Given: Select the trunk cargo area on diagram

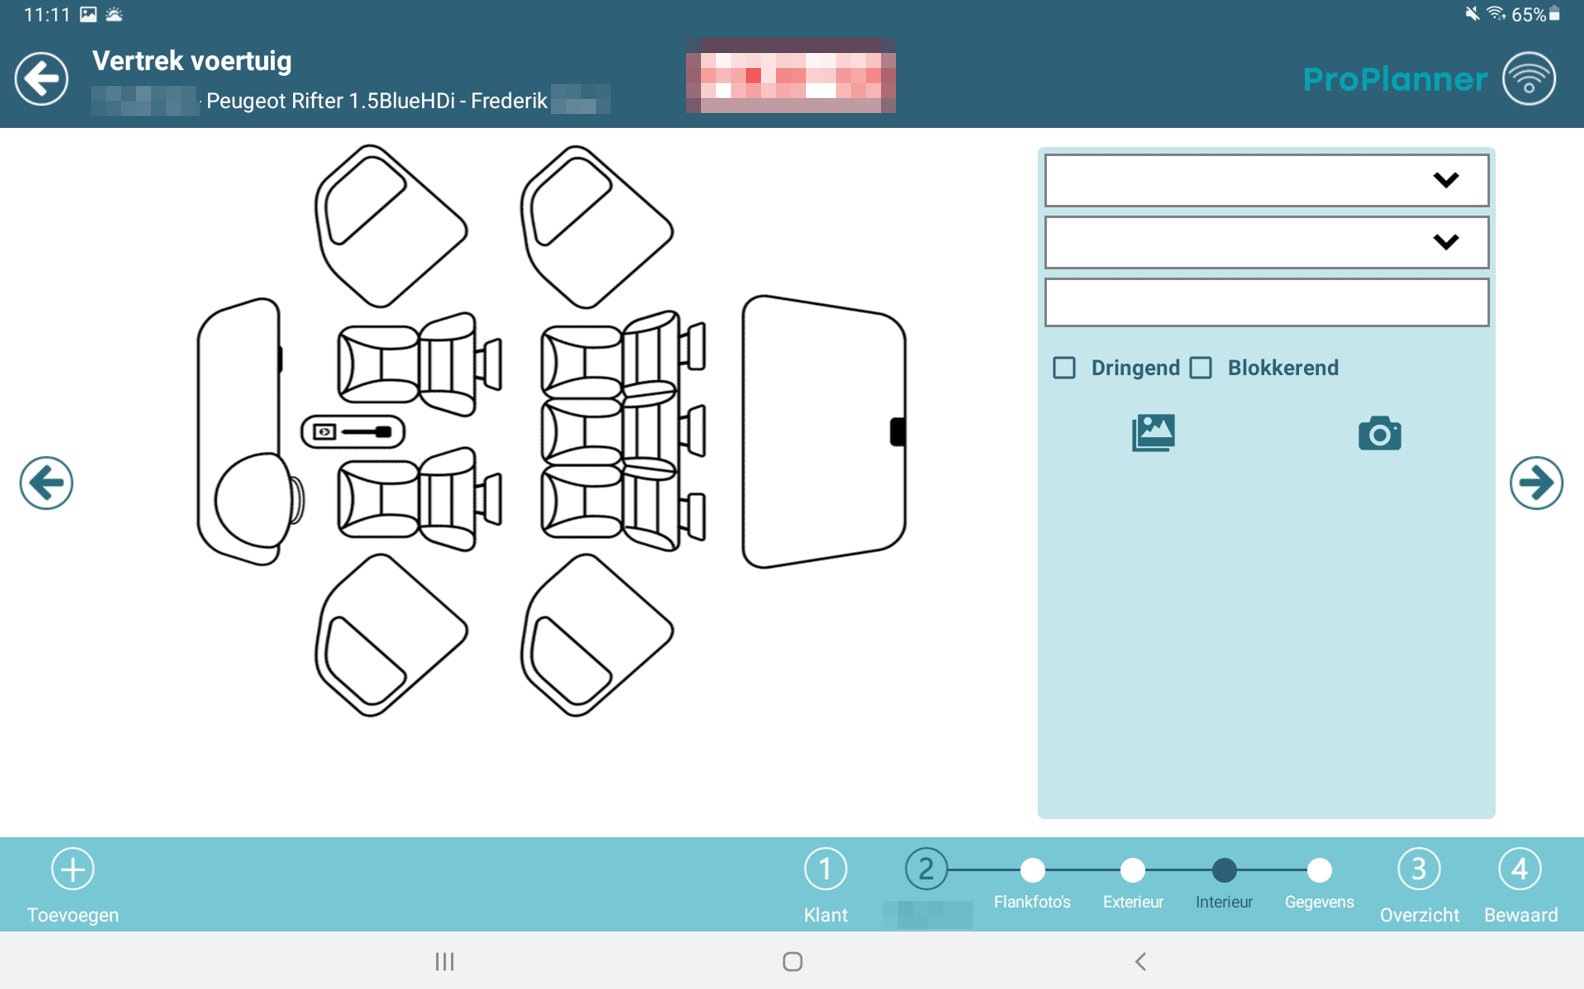Looking at the screenshot, I should coord(824,432).
